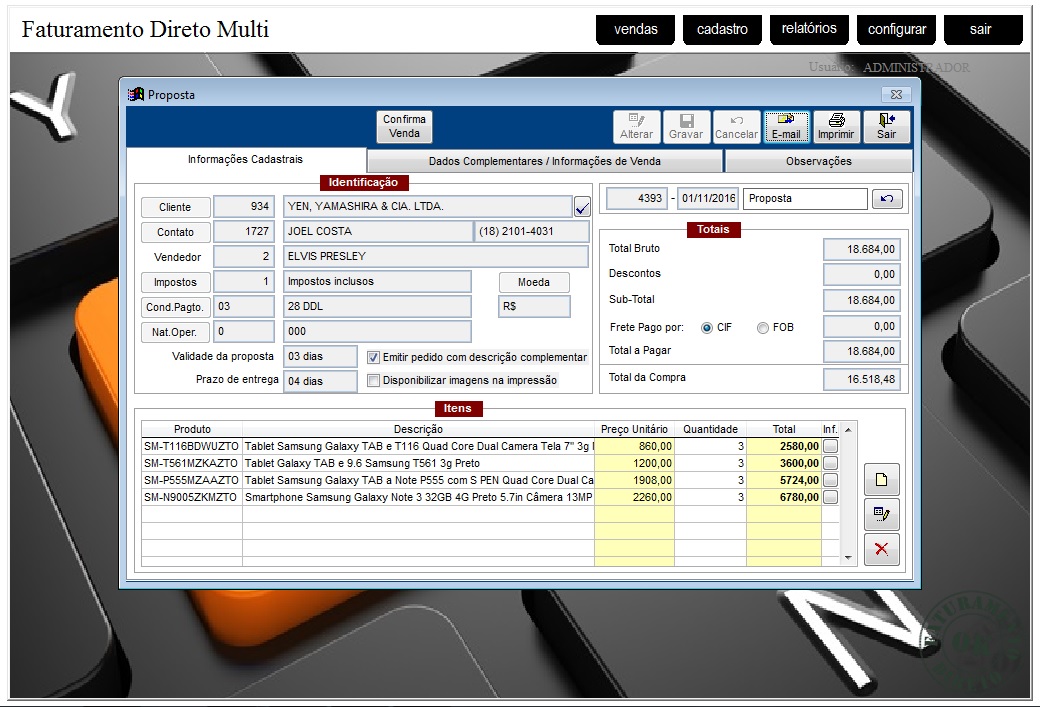Delete the item with the red X icon
This screenshot has height=707, width=1040.
pyautogui.click(x=881, y=548)
